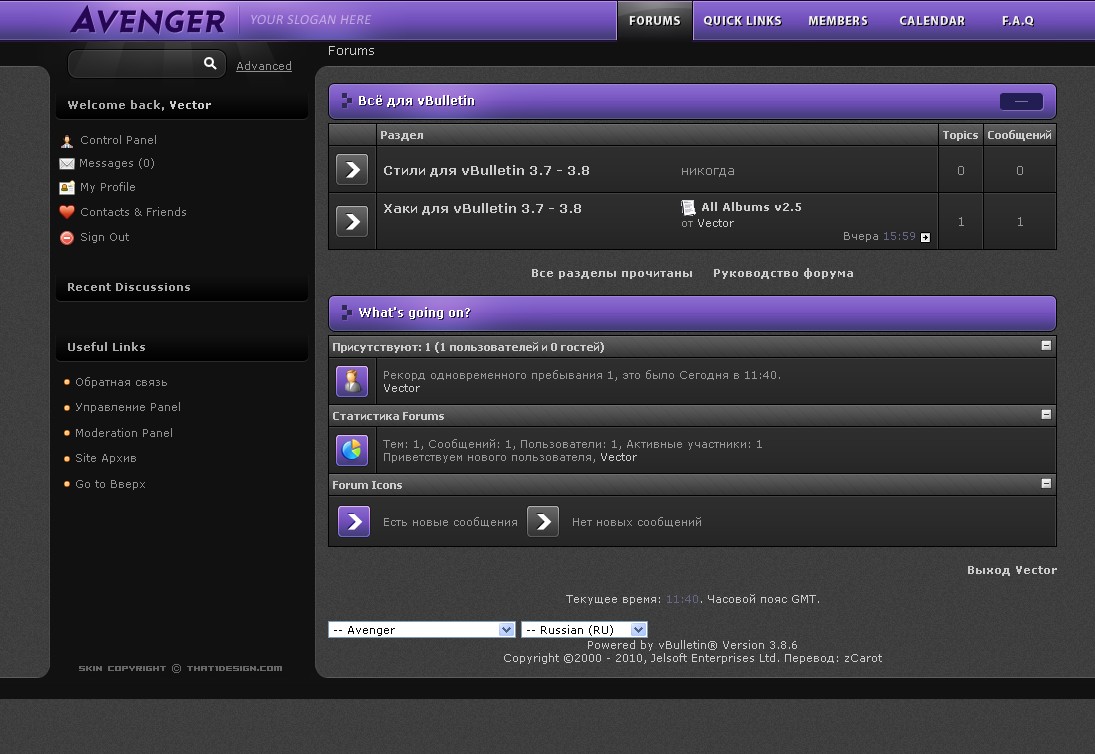Click Vector in the online users list
Image resolution: width=1095 pixels, height=754 pixels.
tap(402, 388)
